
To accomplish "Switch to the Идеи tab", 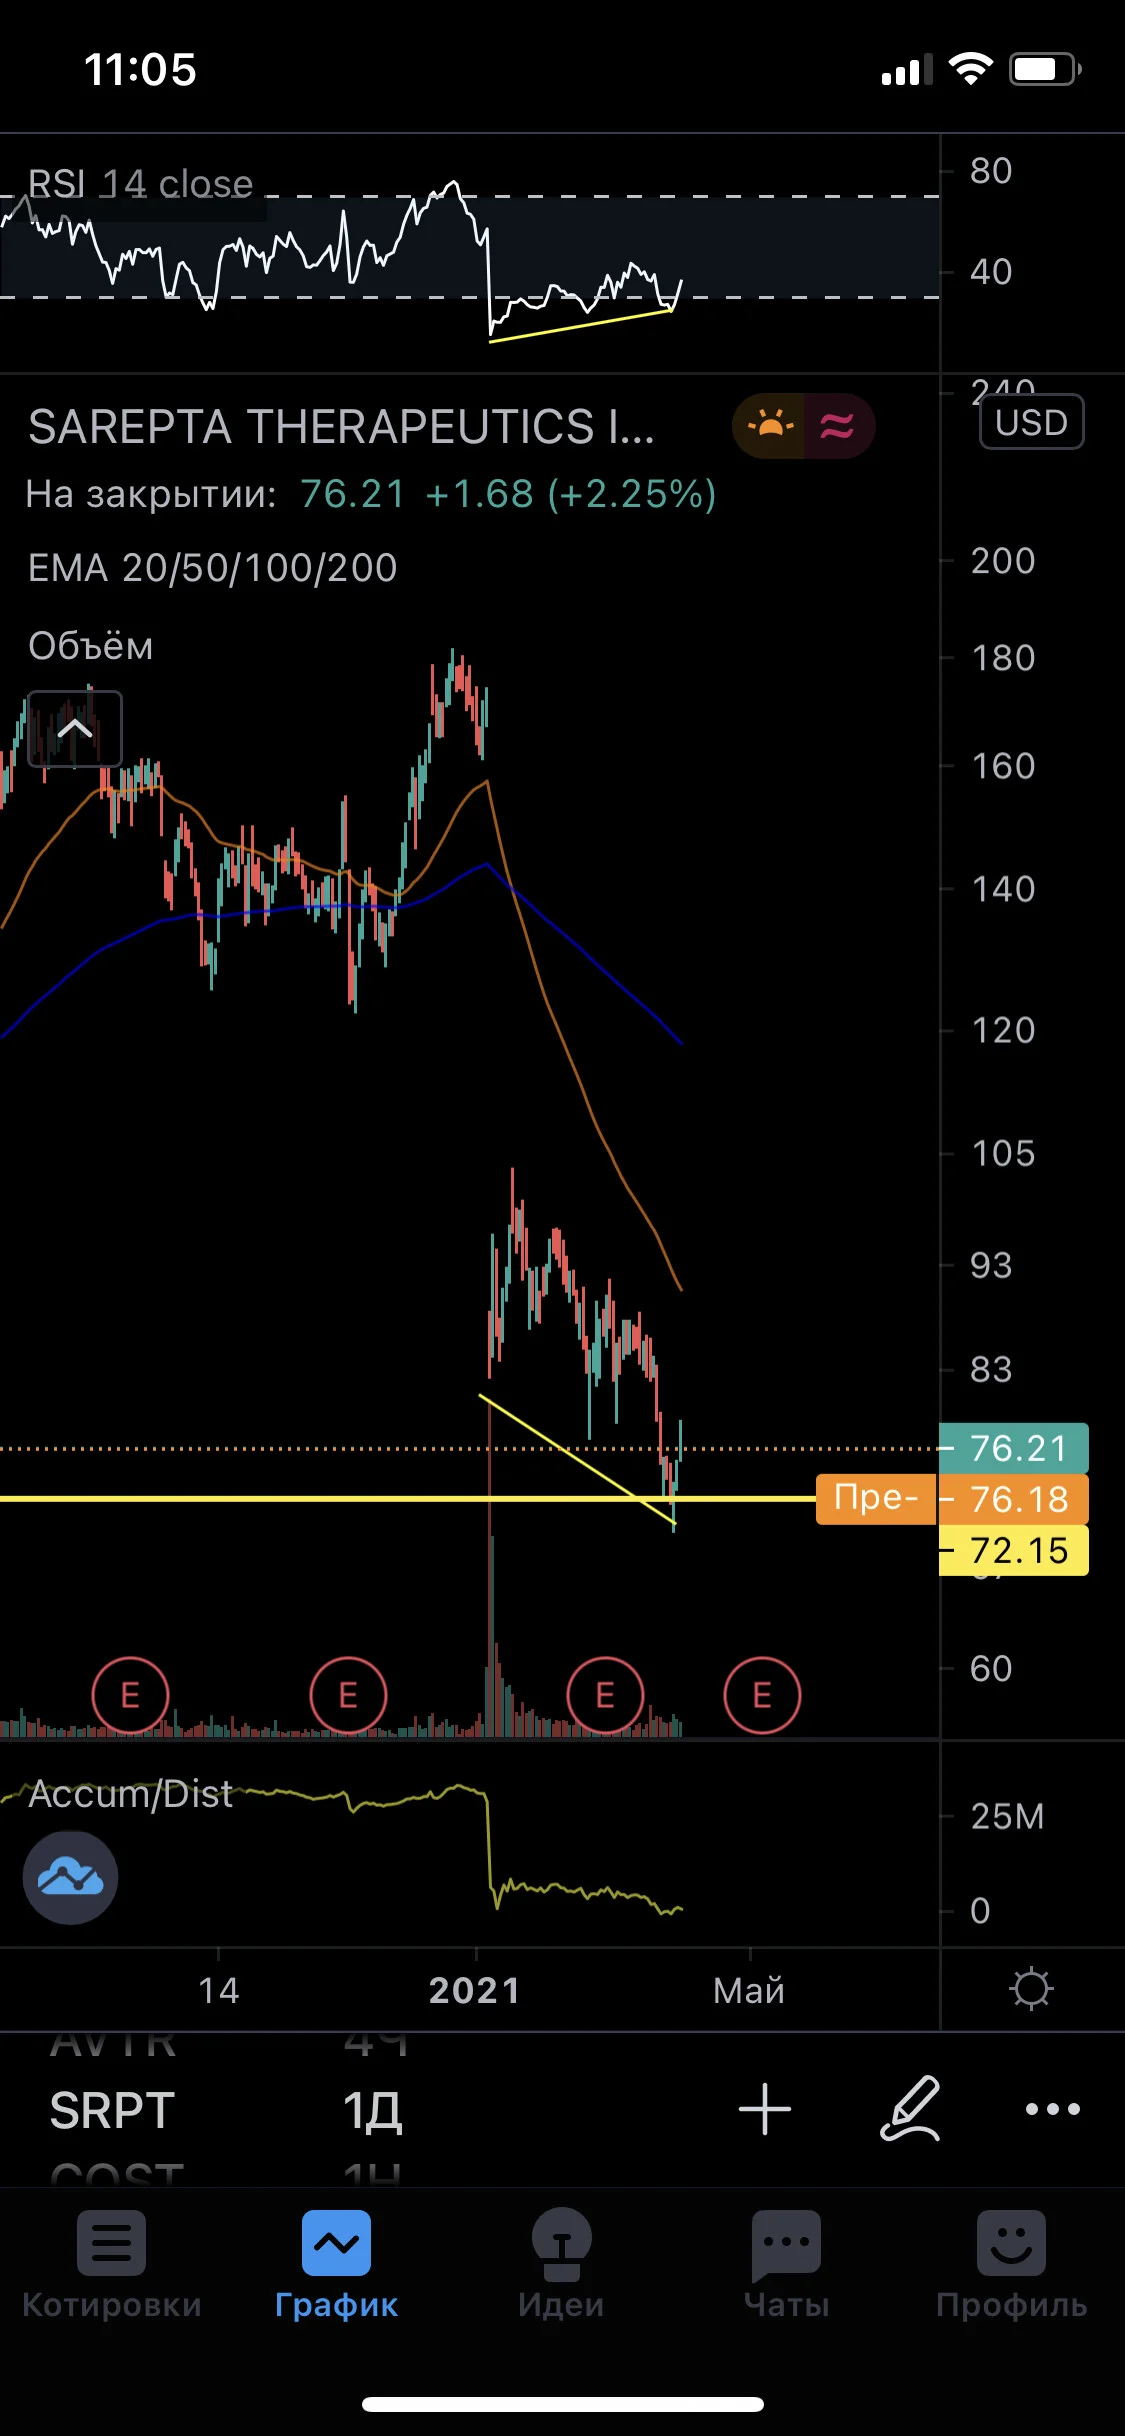I will pyautogui.click(x=561, y=2264).
